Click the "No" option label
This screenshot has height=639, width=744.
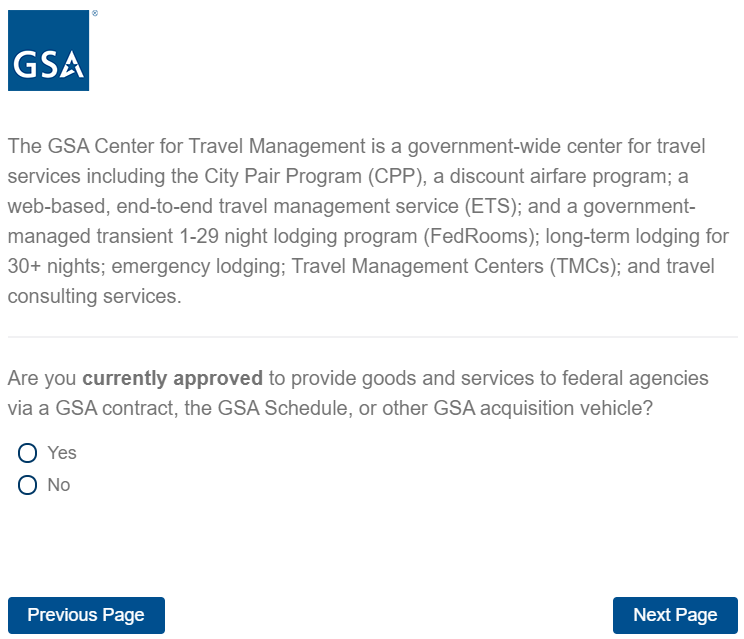(x=59, y=485)
